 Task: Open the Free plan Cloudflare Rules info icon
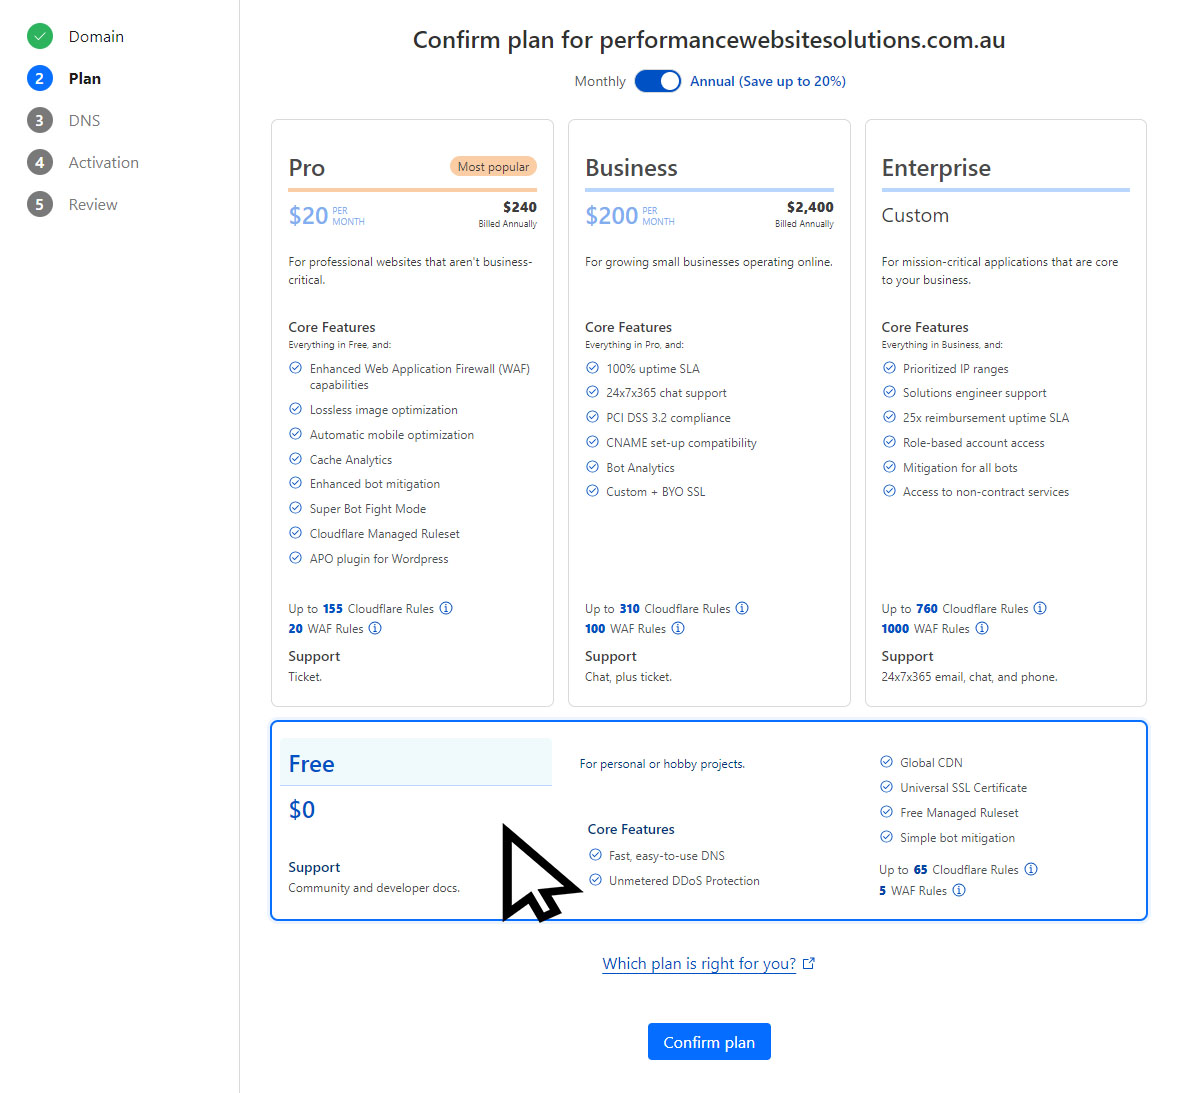(1033, 869)
